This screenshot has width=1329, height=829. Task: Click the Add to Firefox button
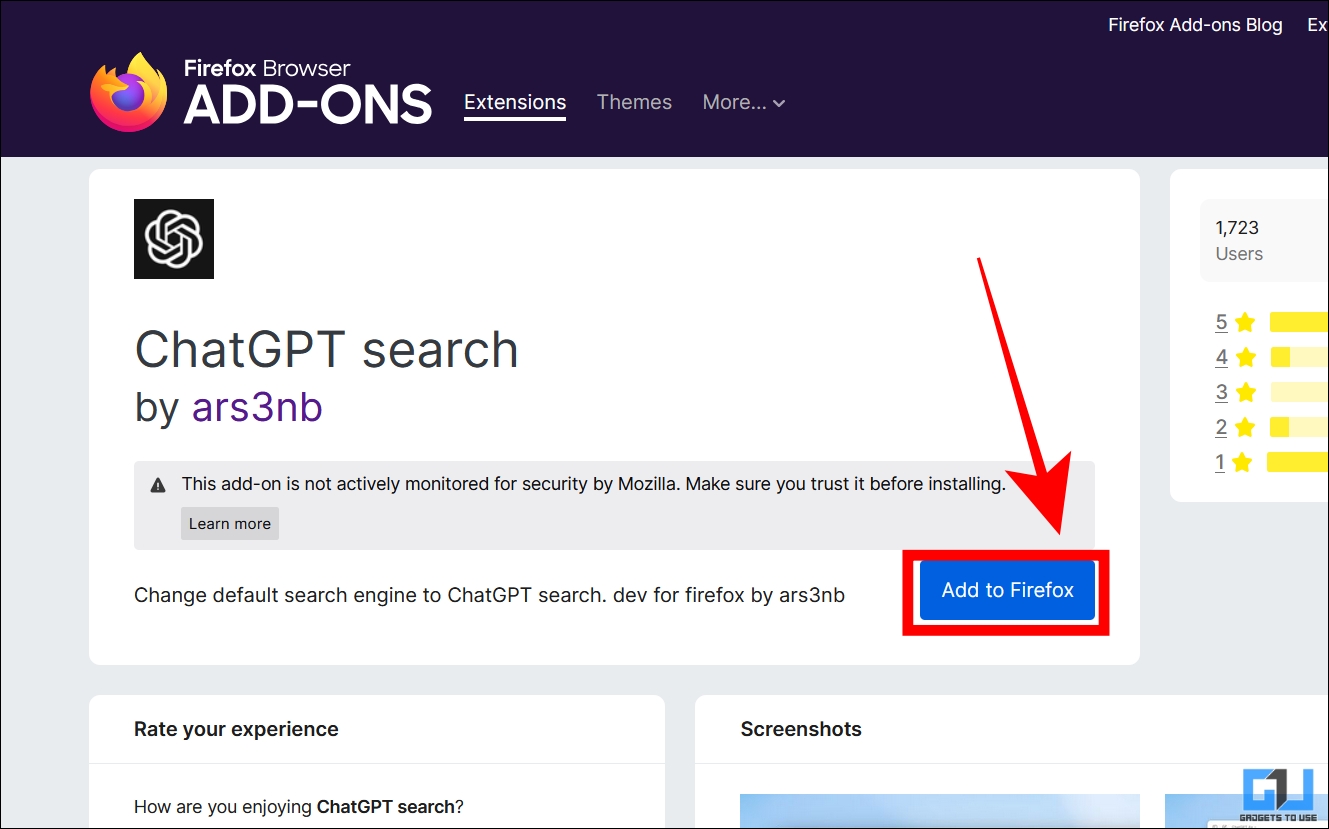1007,590
